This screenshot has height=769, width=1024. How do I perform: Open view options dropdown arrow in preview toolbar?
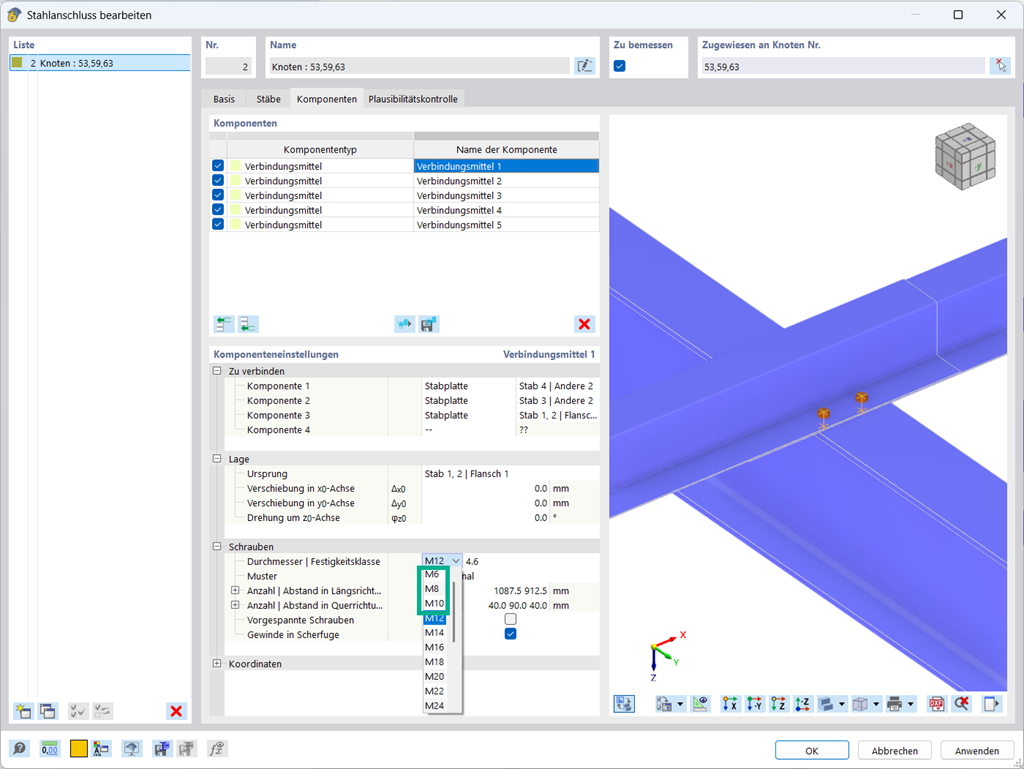click(680, 704)
